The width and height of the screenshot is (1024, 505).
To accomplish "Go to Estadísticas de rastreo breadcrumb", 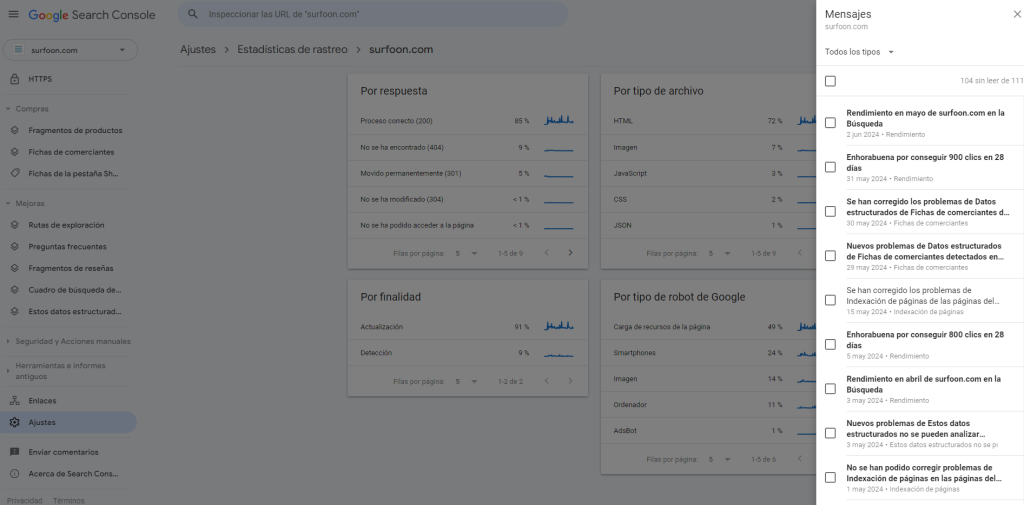I will [293, 50].
